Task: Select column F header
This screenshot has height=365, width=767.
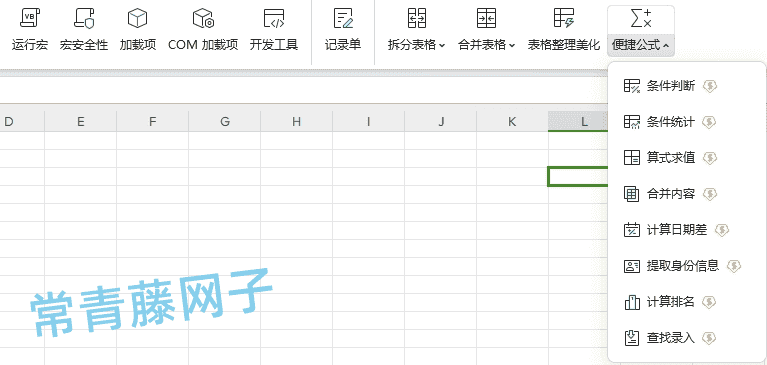Action: tap(153, 121)
